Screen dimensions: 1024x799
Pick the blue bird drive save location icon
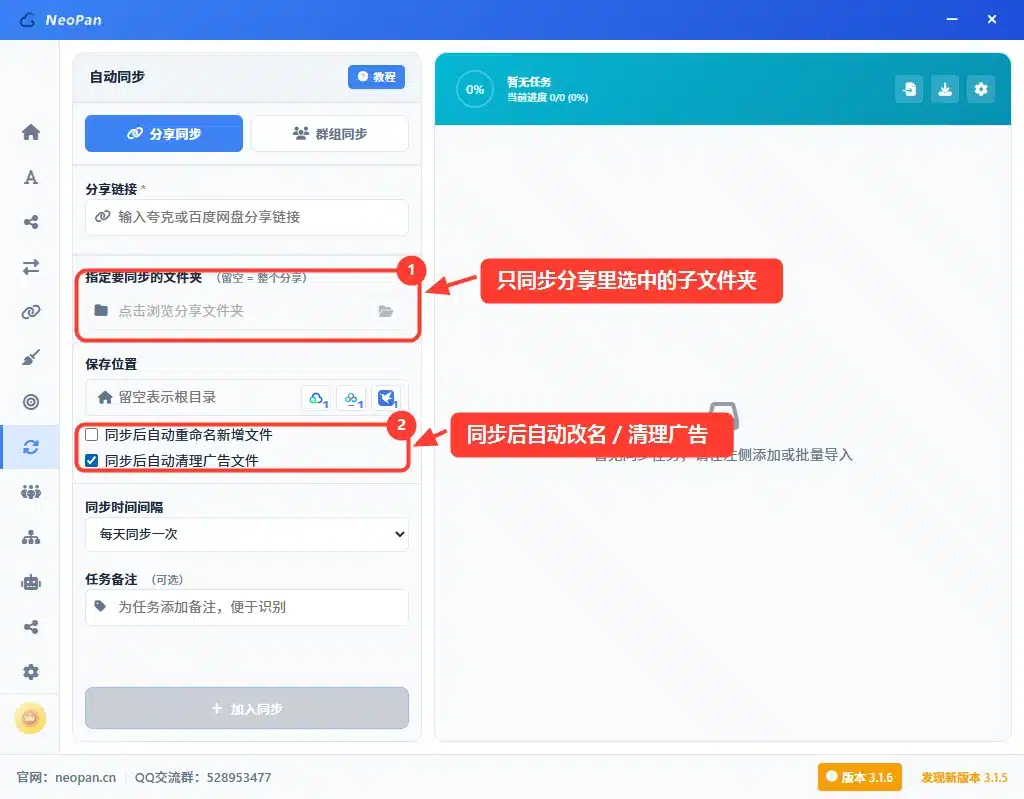pyautogui.click(x=387, y=398)
